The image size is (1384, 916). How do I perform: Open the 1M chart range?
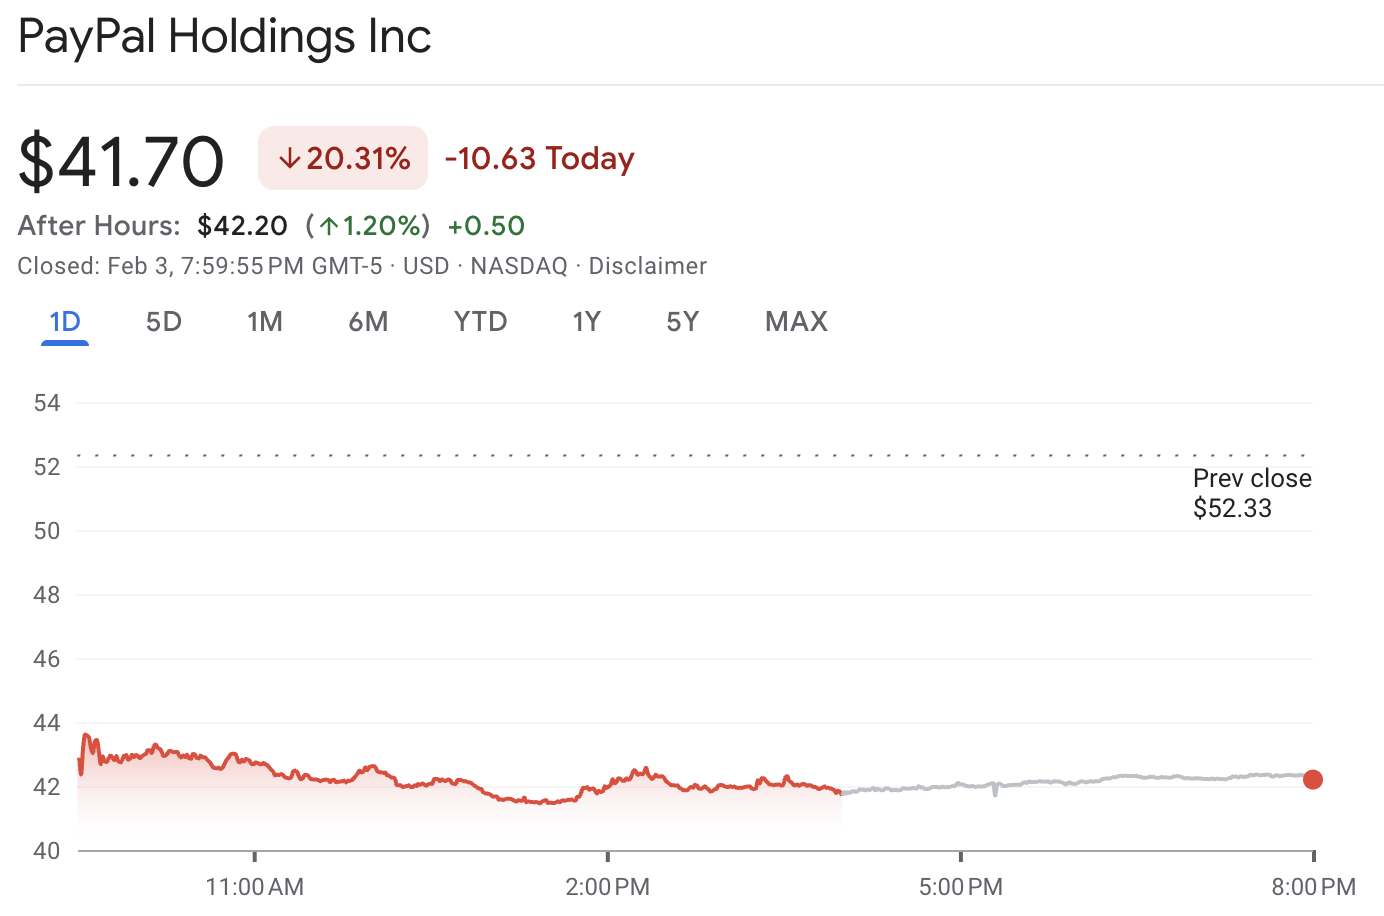(265, 322)
